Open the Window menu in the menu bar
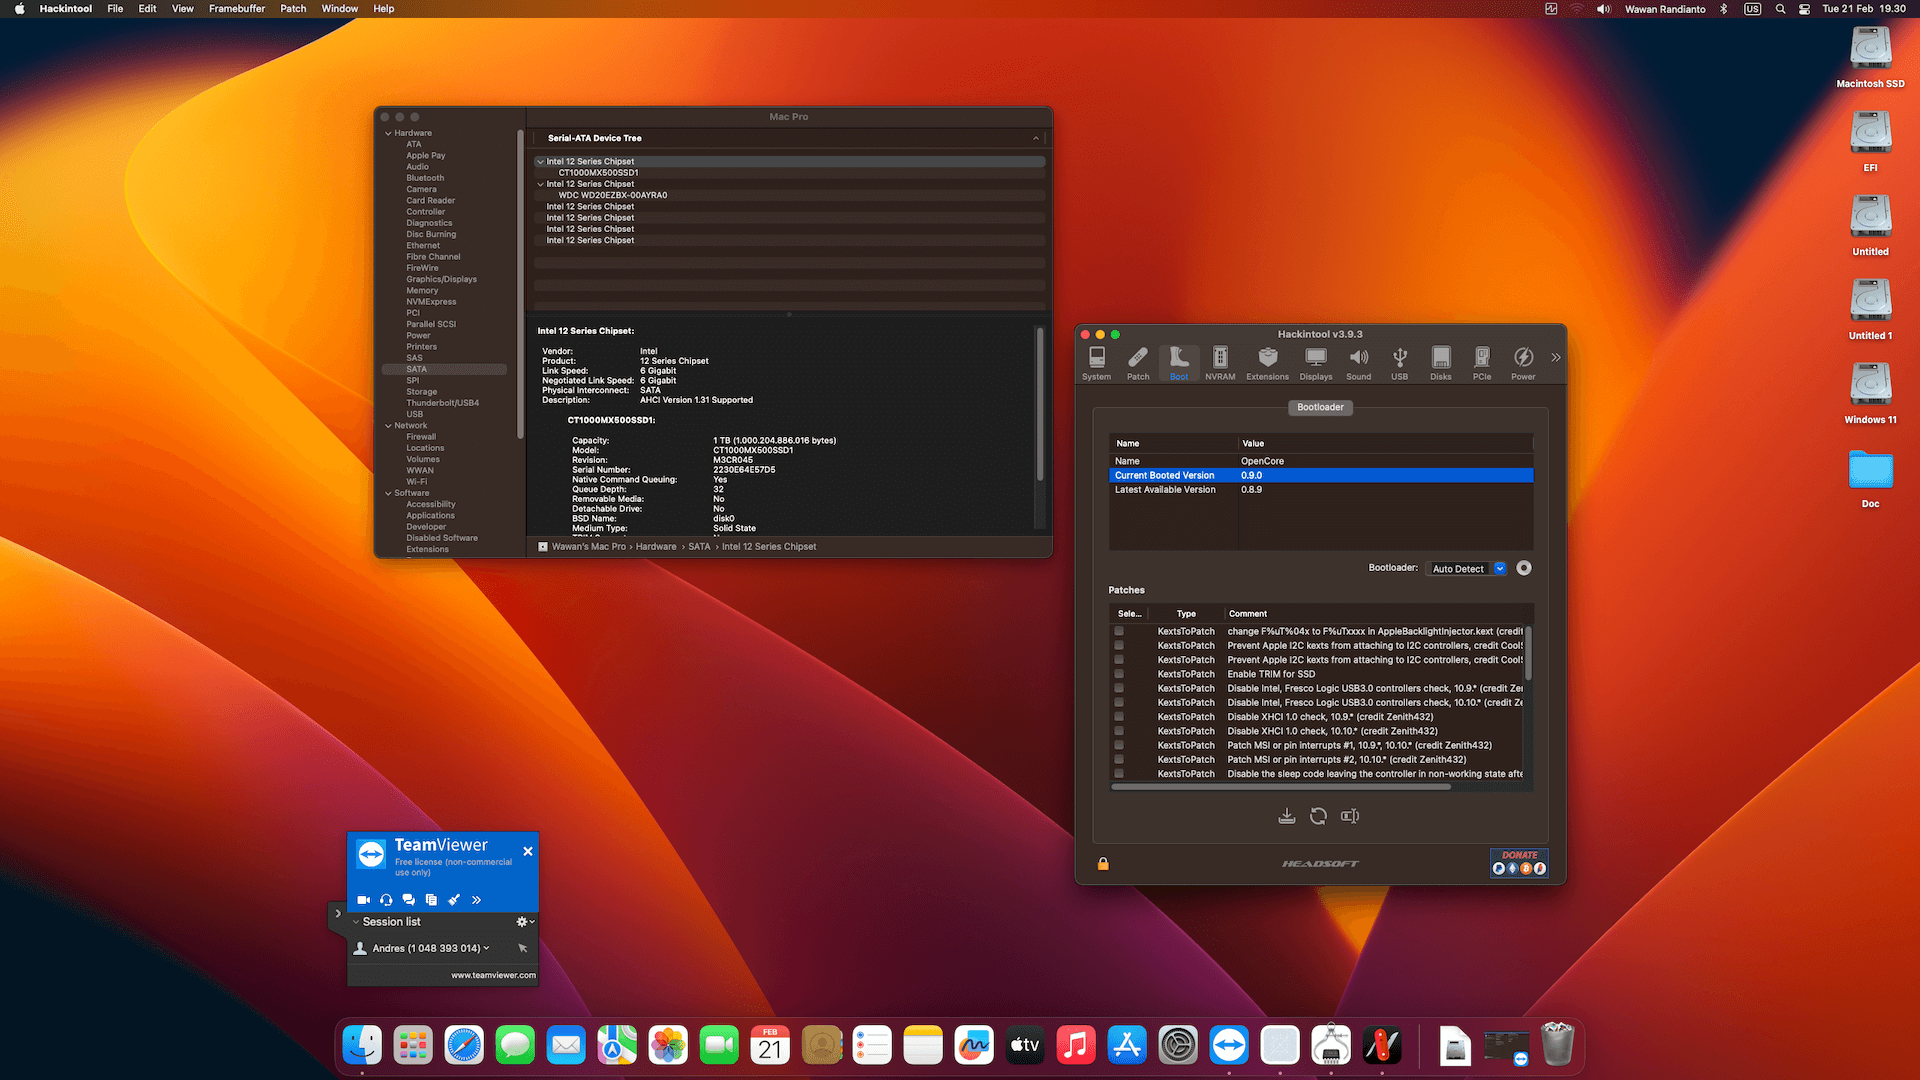The image size is (1920, 1080). click(339, 9)
